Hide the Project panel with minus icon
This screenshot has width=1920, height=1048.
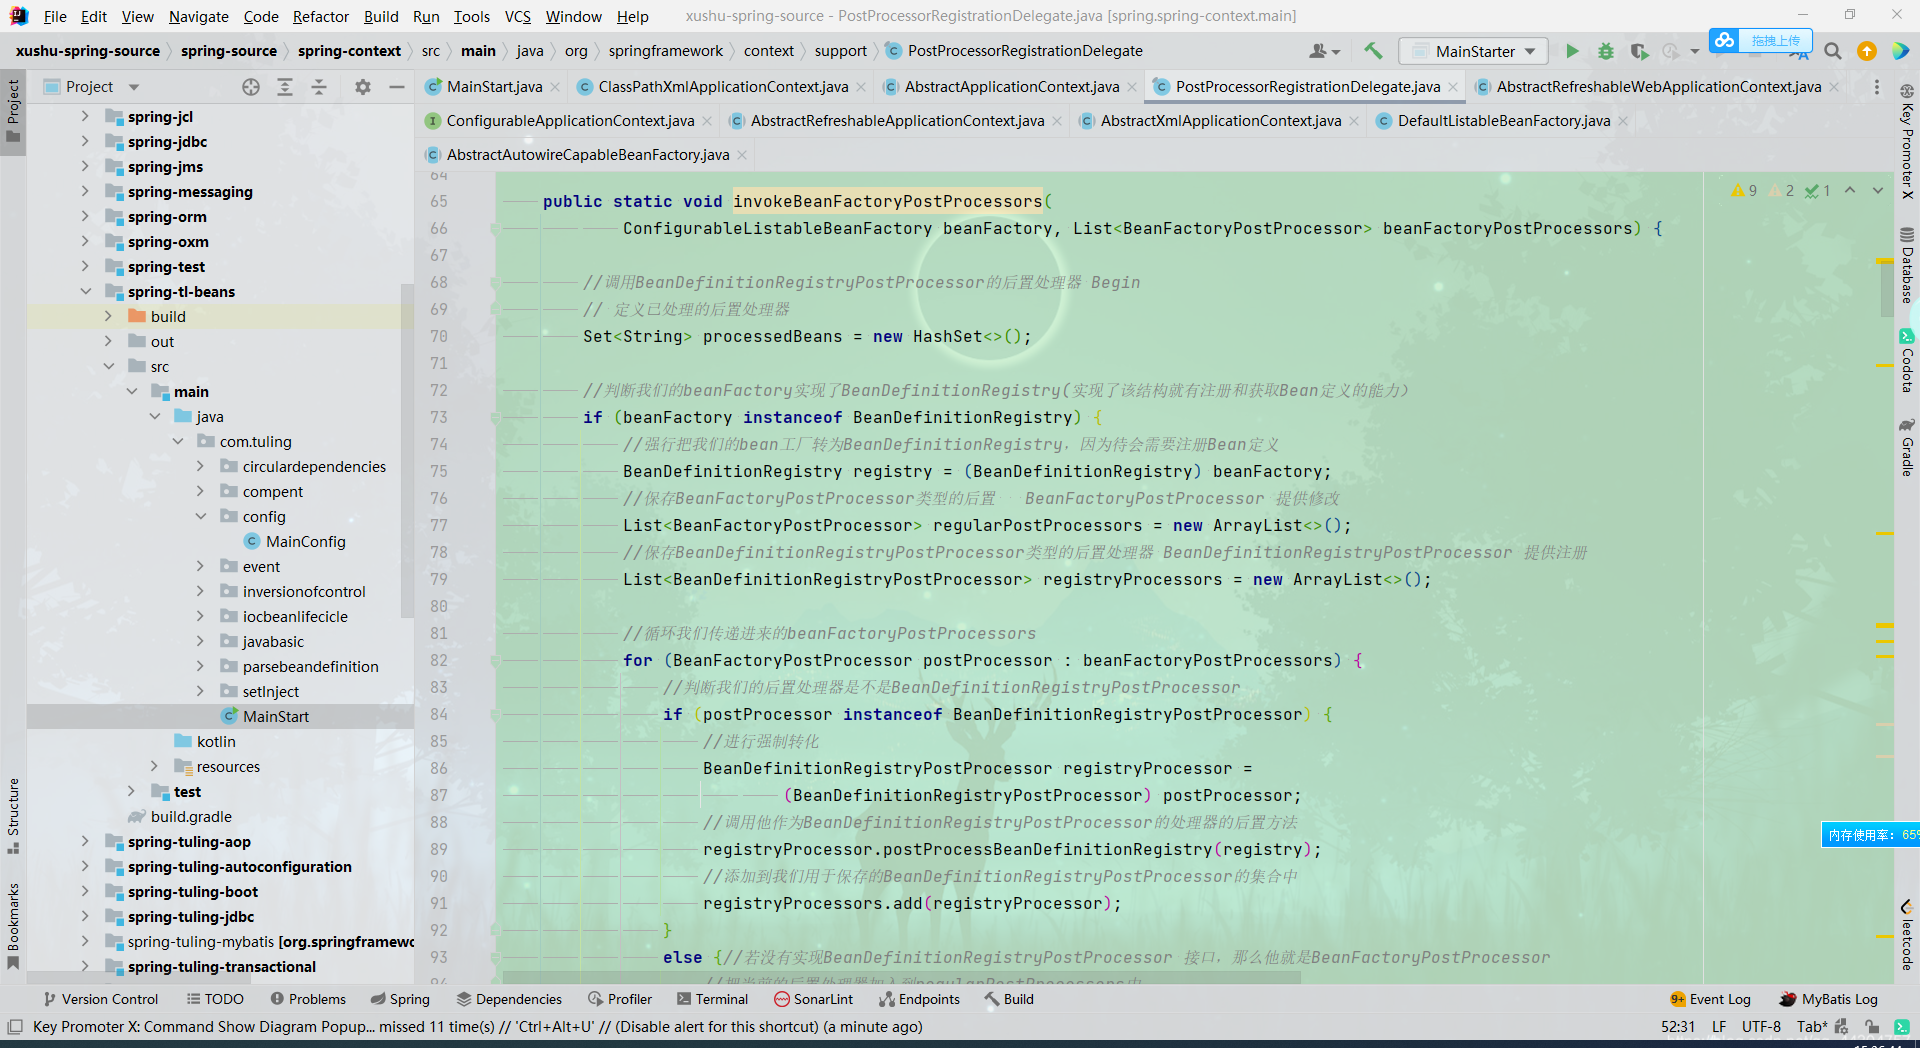point(397,87)
